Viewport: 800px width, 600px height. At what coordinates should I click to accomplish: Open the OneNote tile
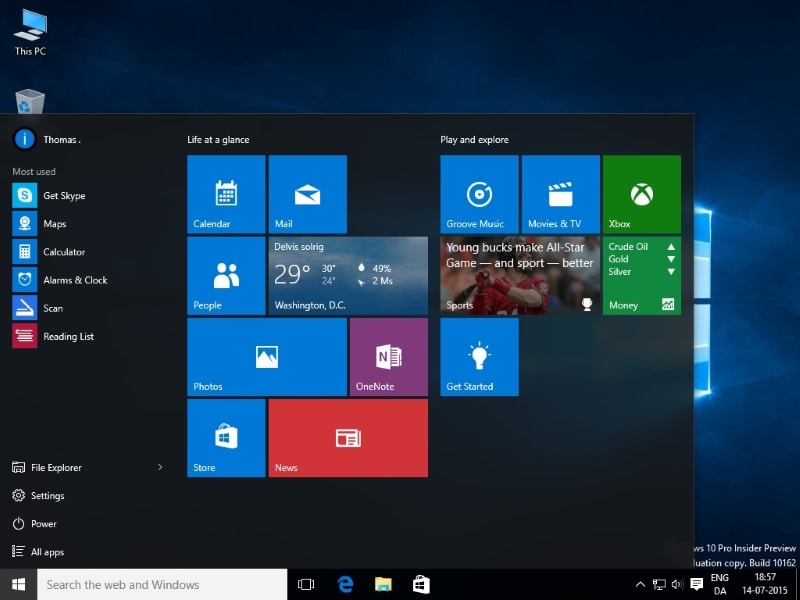(388, 356)
